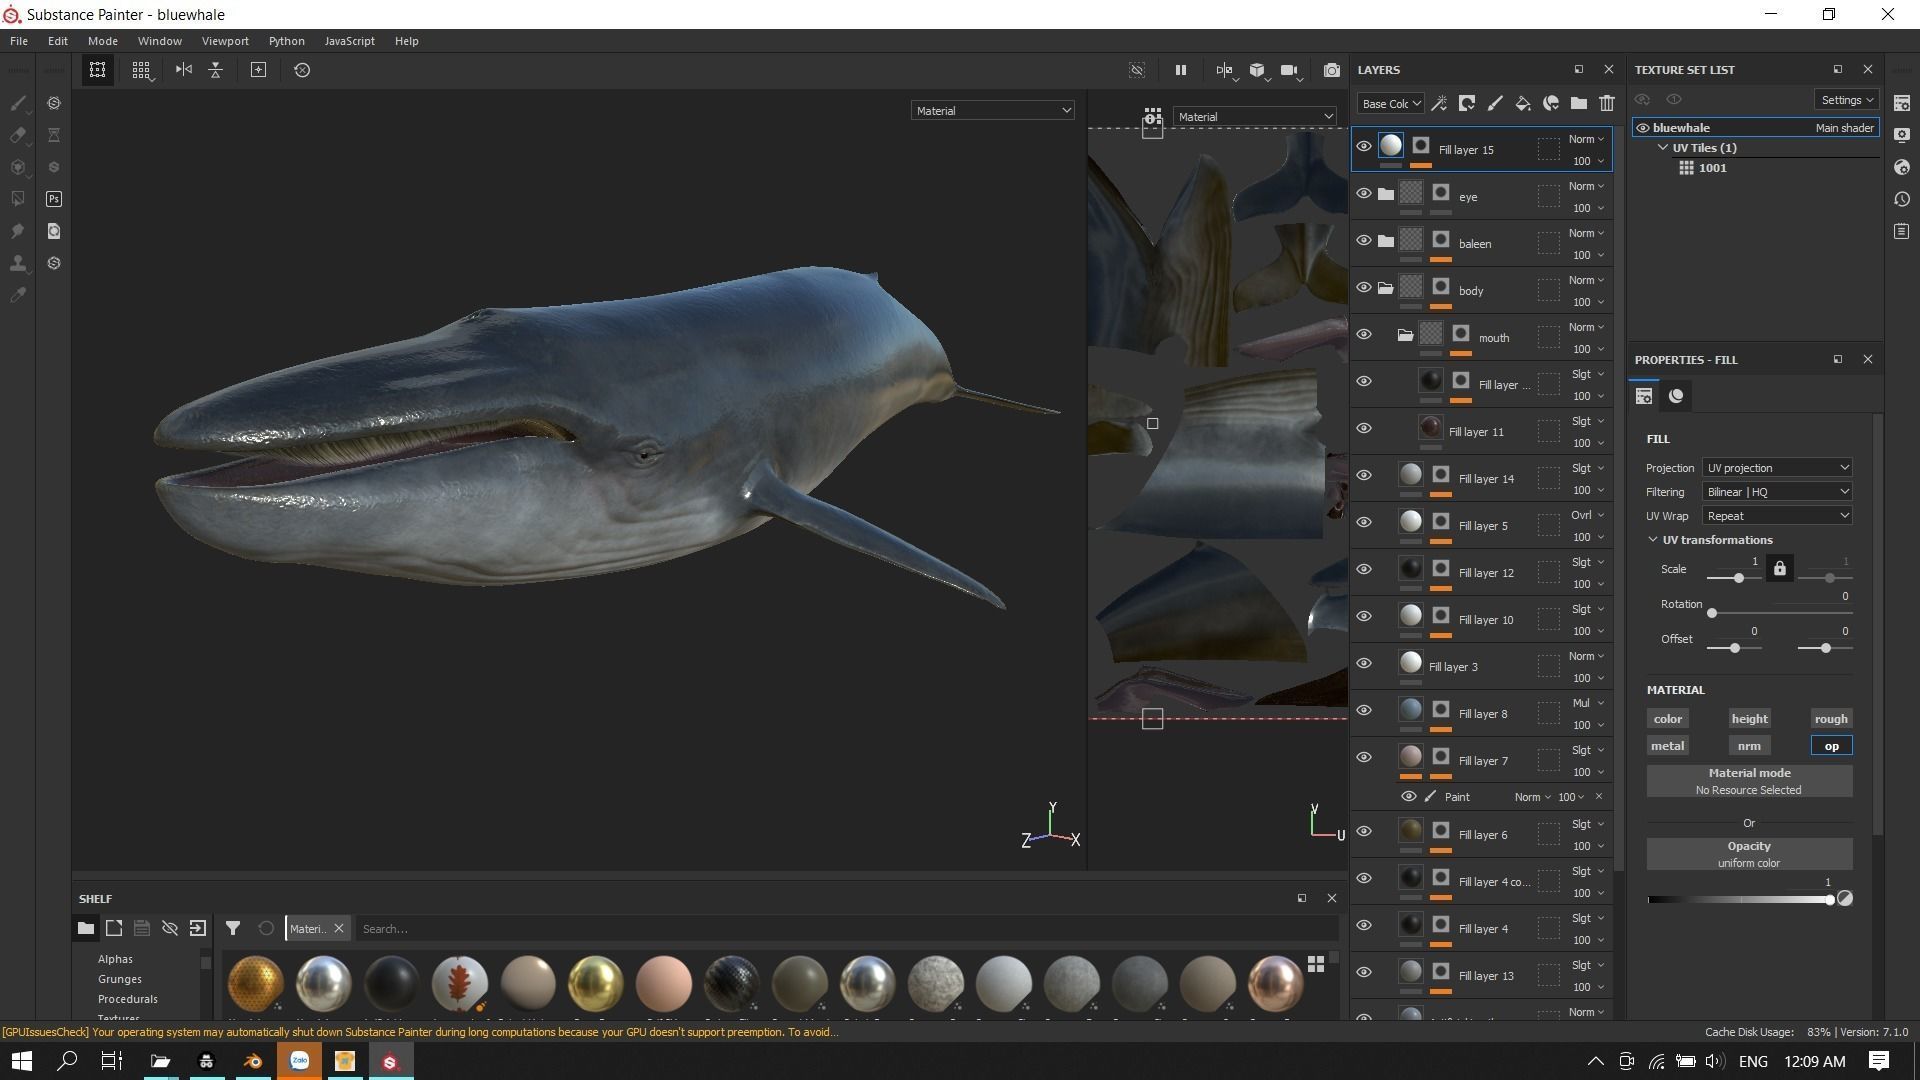This screenshot has width=1920, height=1080.
Task: Select the Clone stamp tool
Action: tap(18, 263)
